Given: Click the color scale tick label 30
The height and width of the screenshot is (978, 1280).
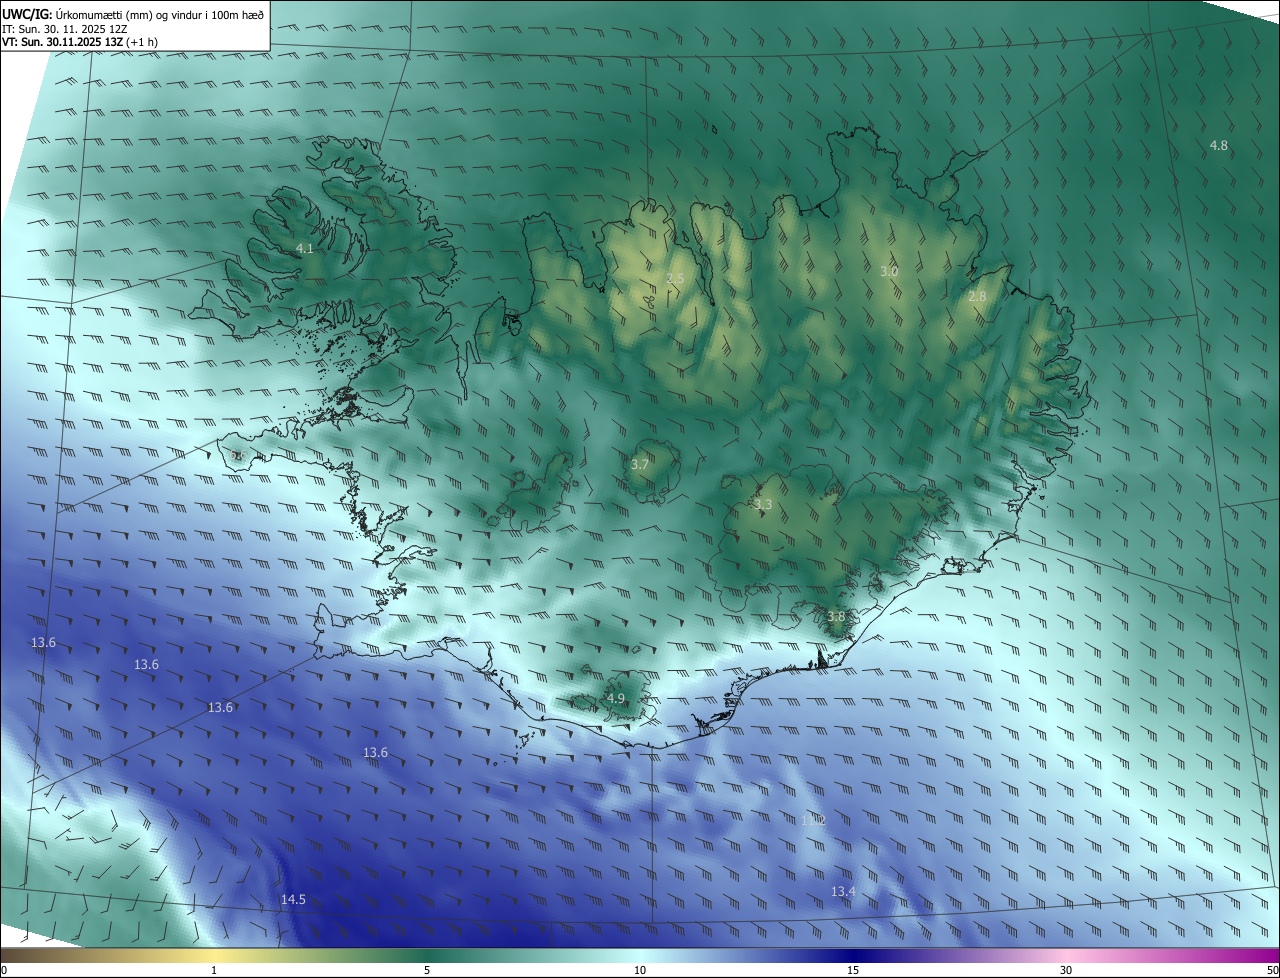Looking at the screenshot, I should [x=1066, y=970].
